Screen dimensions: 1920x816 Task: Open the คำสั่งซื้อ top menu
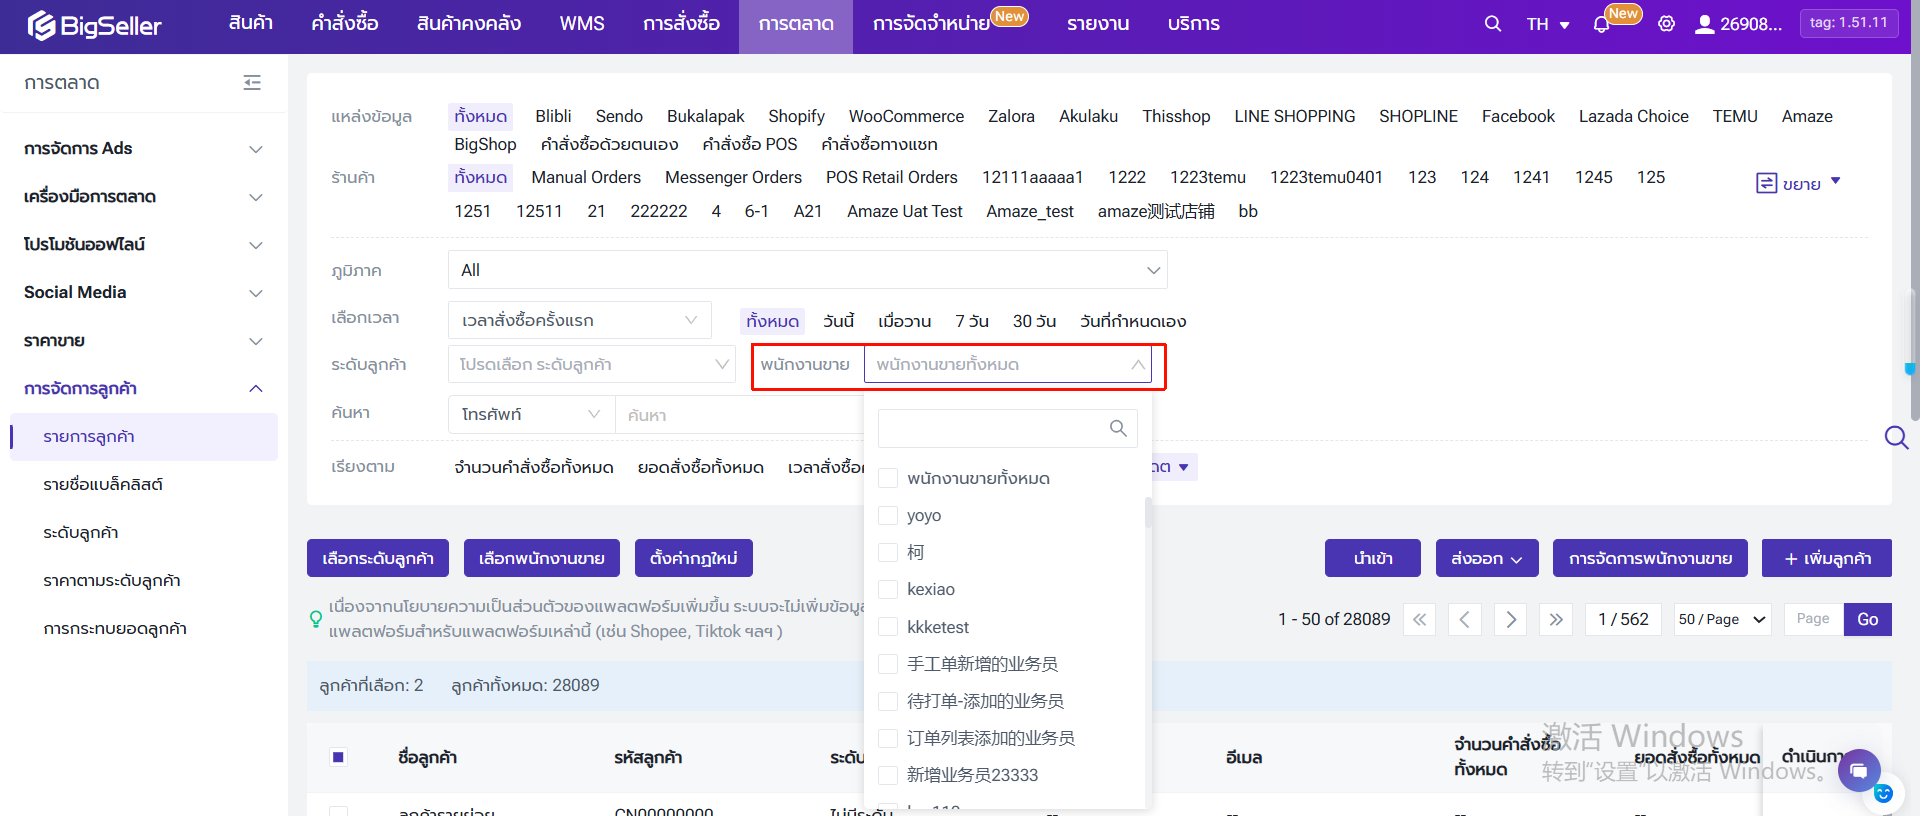click(x=344, y=24)
